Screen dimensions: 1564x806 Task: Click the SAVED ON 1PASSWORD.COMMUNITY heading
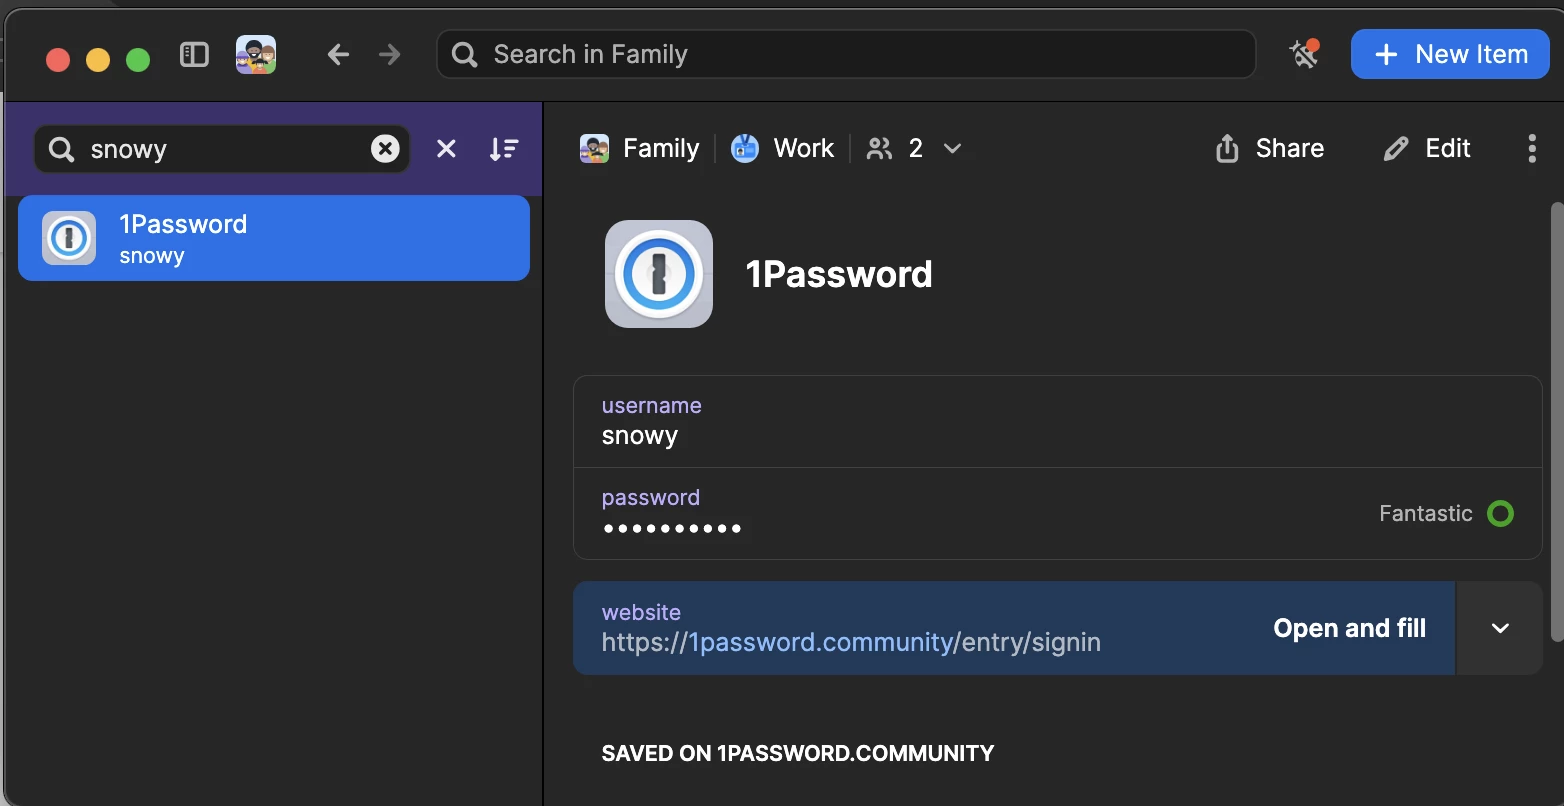coord(798,754)
